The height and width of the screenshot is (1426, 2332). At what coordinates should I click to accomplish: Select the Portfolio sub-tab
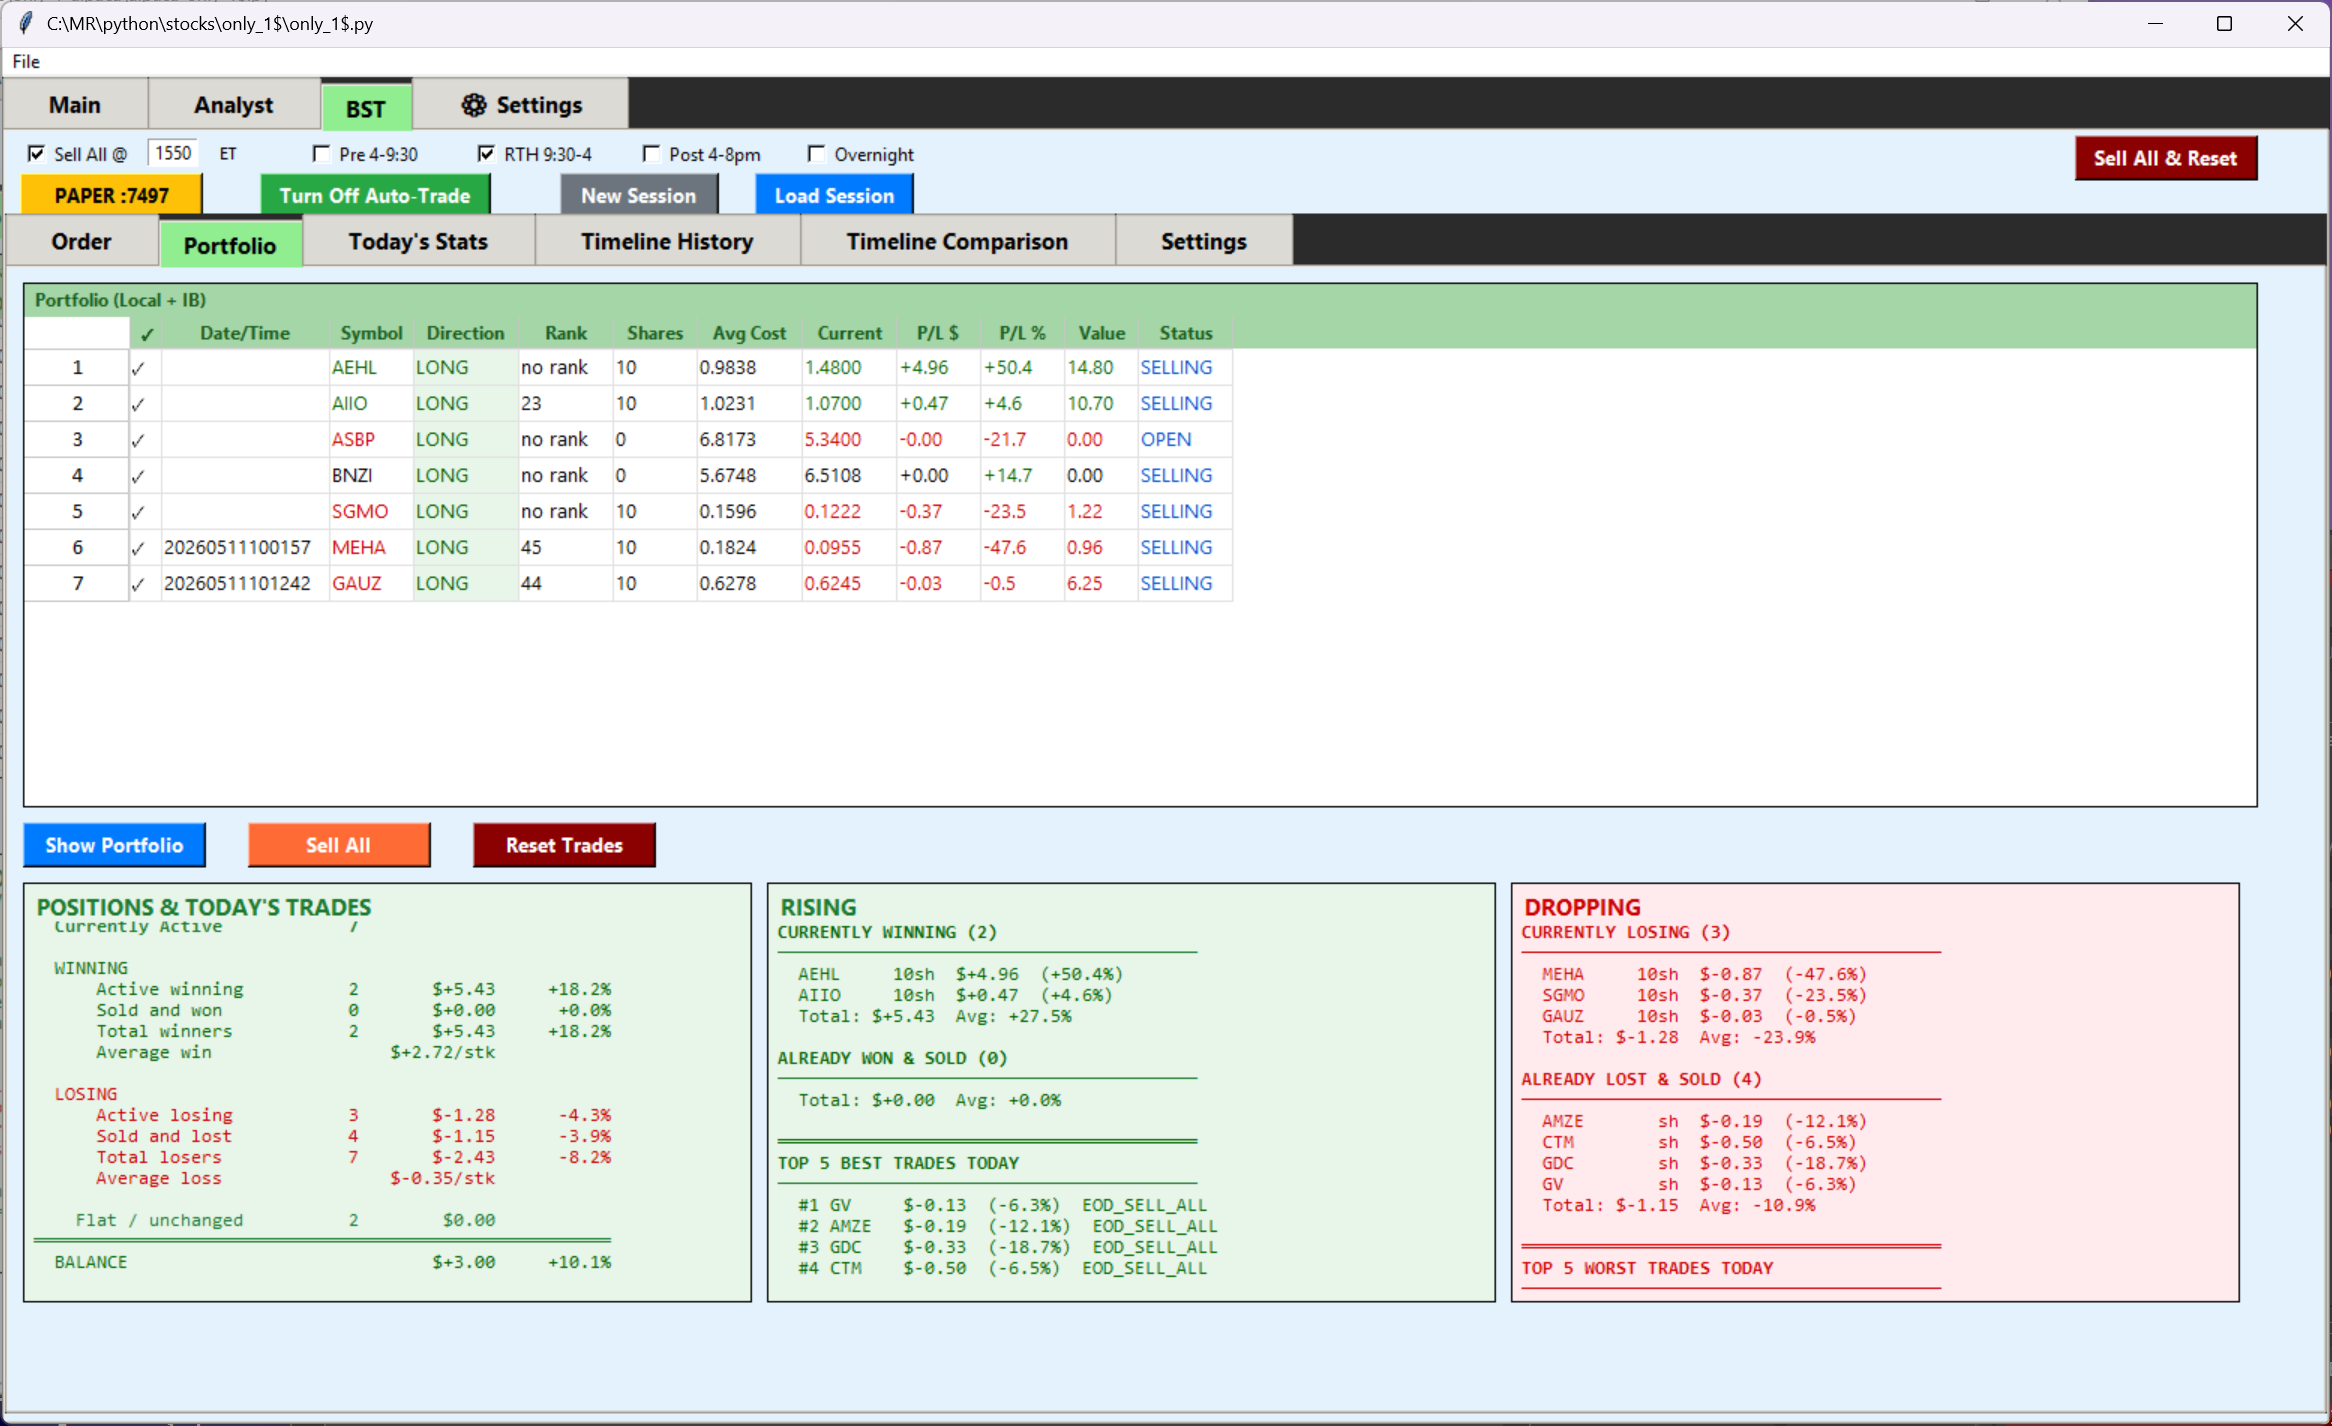click(230, 245)
